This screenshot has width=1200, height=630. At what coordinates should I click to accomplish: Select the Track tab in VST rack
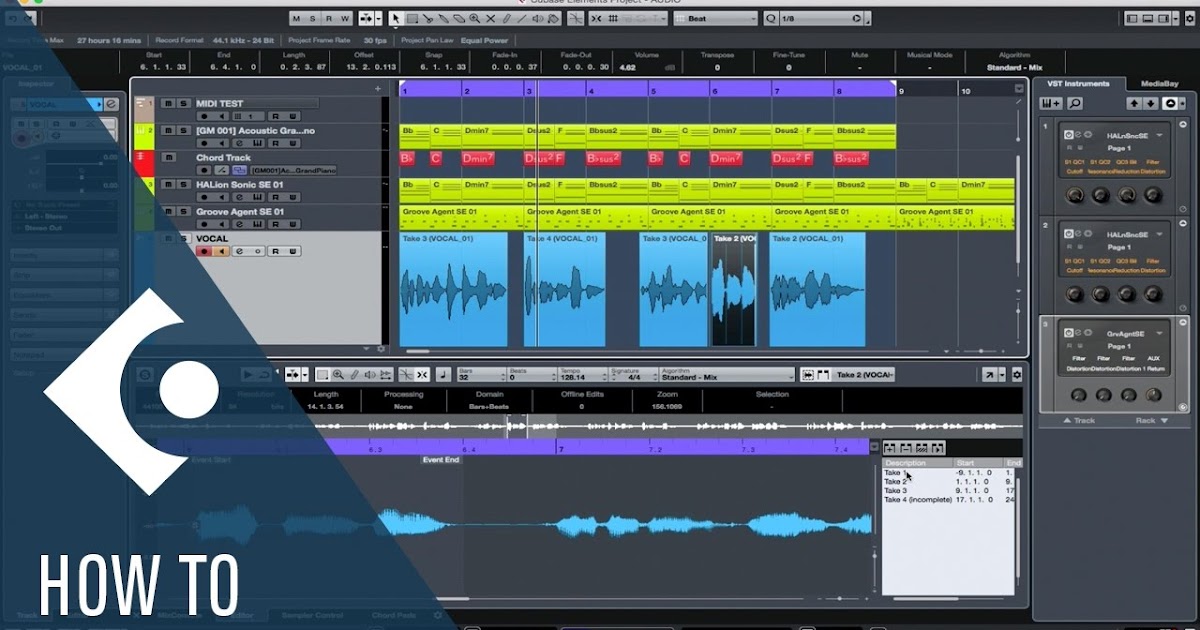(1078, 420)
